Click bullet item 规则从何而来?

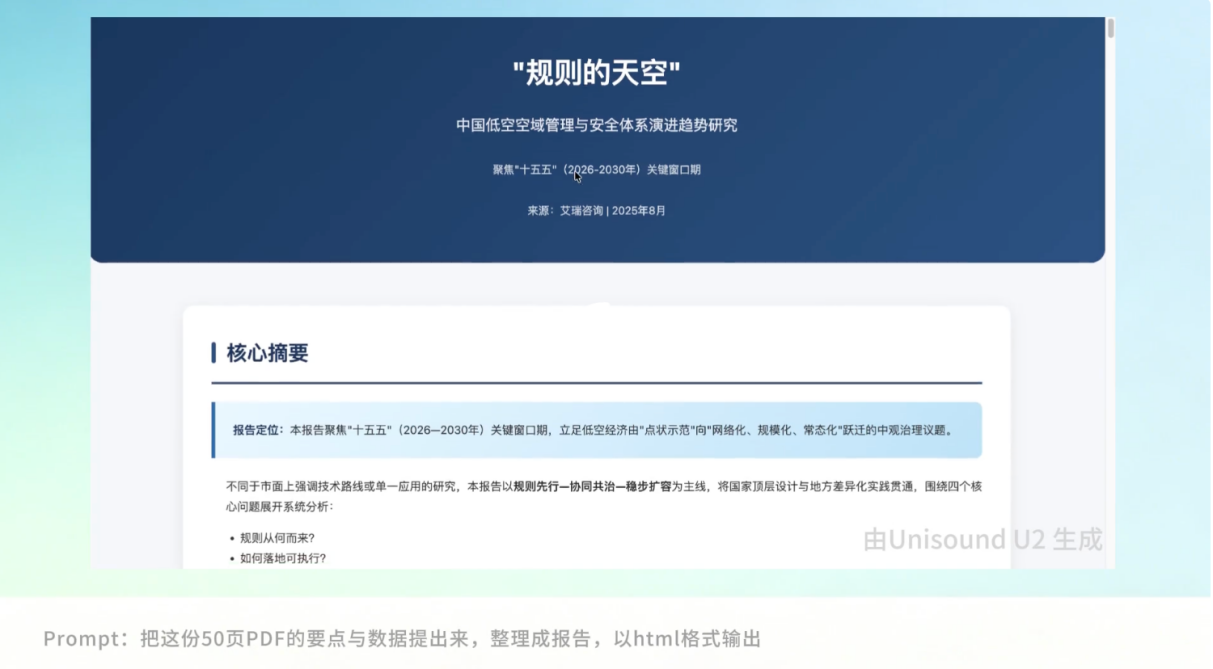(277, 538)
